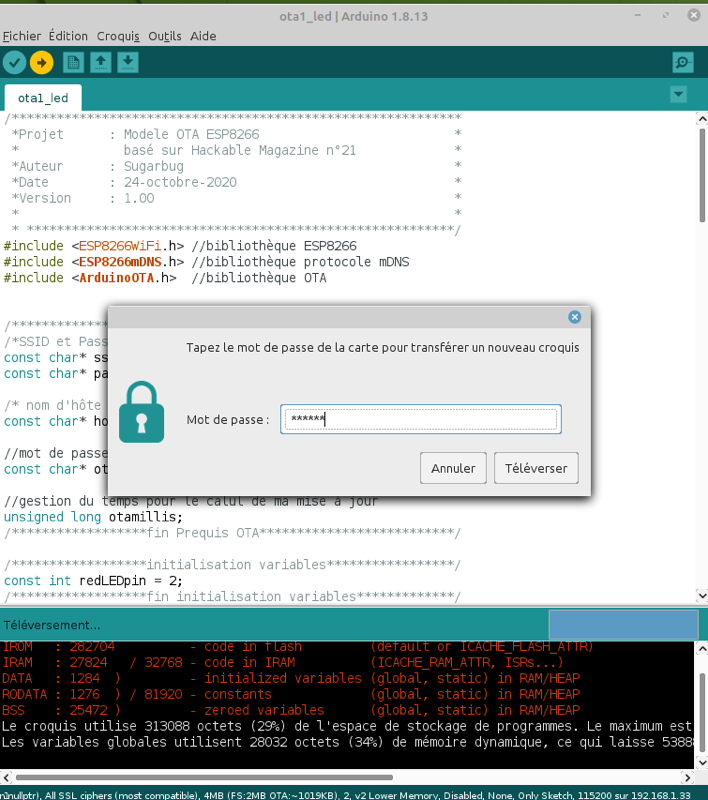Open the Aide menu

(203, 36)
